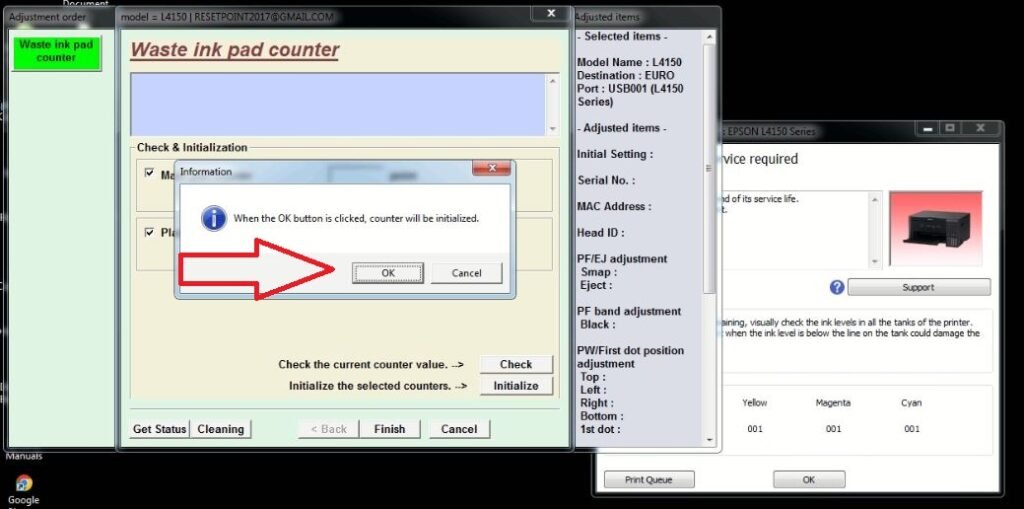Click the Initial Setting label
The width and height of the screenshot is (1024, 509).
point(615,154)
